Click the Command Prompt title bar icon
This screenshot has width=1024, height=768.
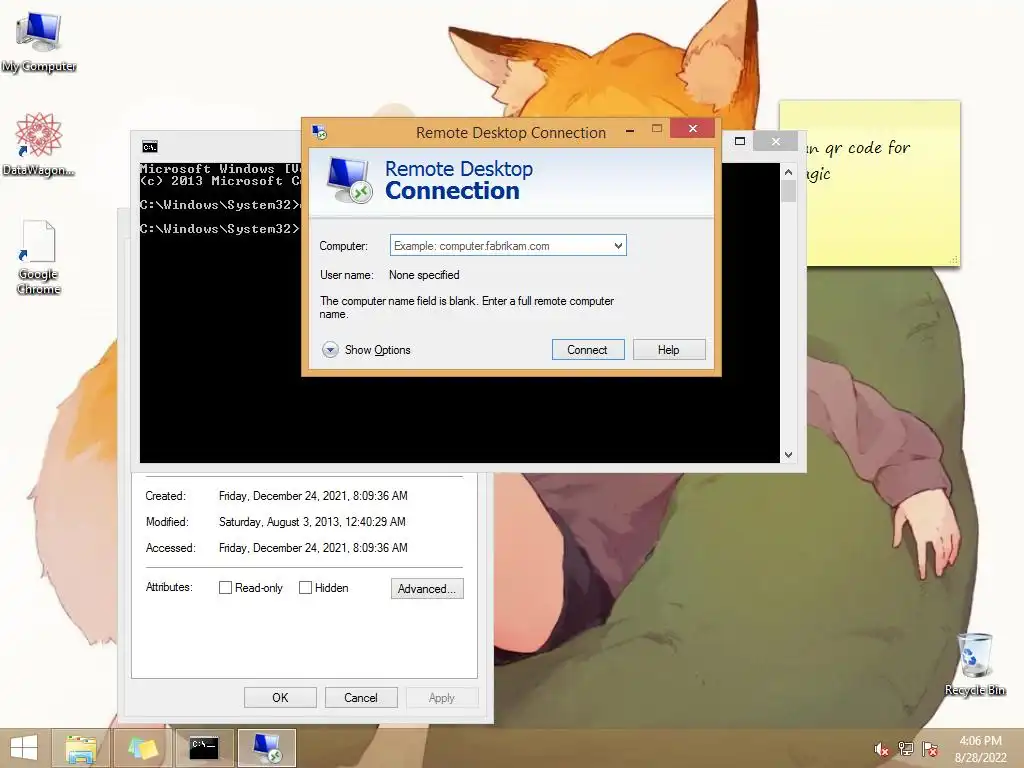point(150,146)
